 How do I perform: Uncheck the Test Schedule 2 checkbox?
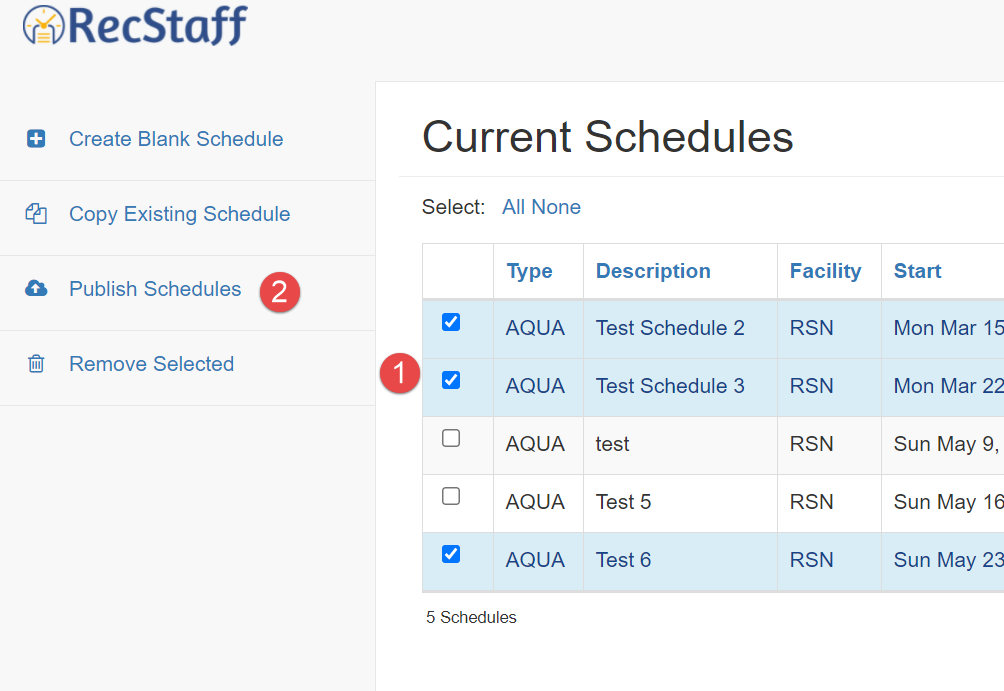point(451,322)
